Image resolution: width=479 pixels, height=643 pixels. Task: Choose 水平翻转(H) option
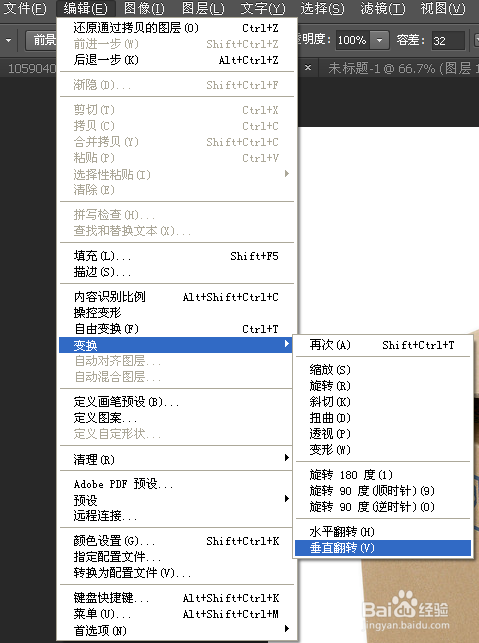pos(383,532)
